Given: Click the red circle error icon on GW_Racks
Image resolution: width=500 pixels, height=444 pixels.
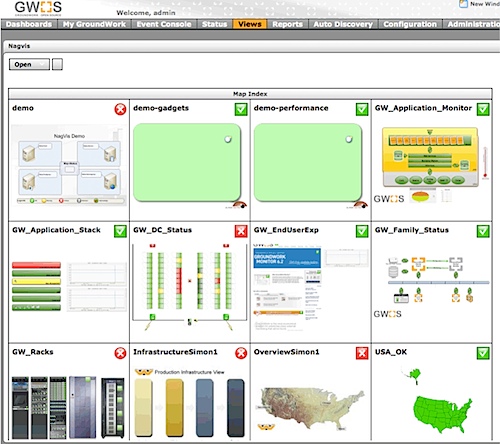Looking at the screenshot, I should 120,353.
